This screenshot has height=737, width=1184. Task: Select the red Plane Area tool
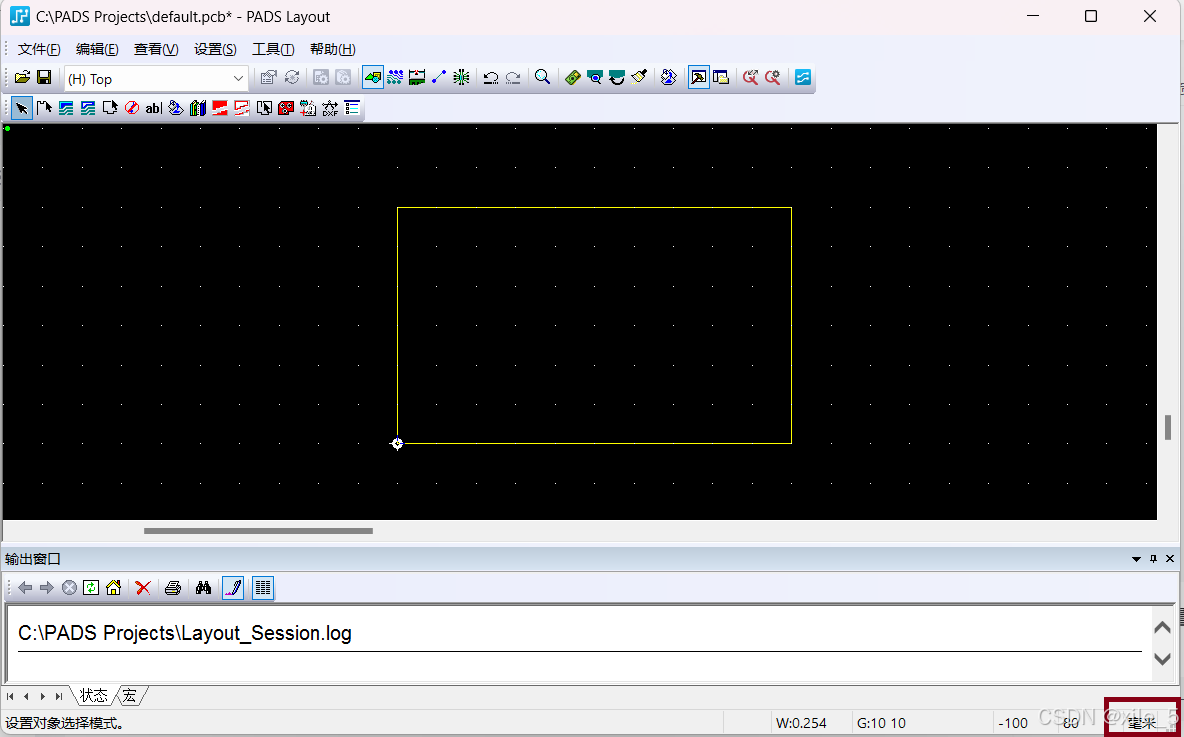220,108
